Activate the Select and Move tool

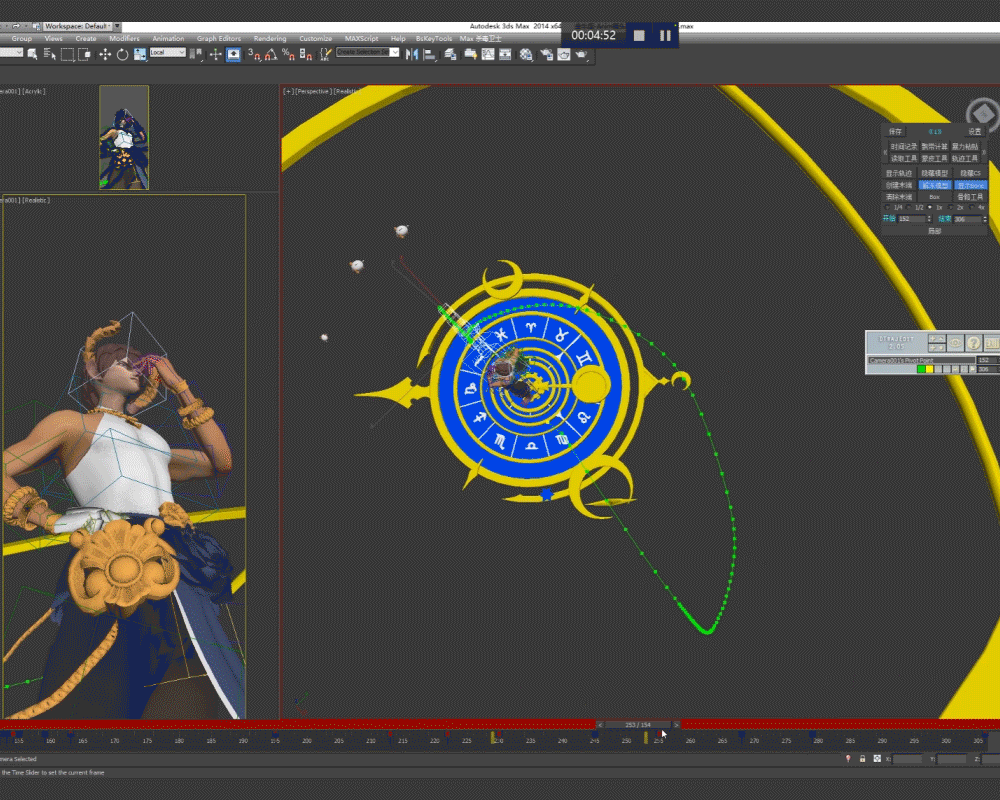pos(105,55)
